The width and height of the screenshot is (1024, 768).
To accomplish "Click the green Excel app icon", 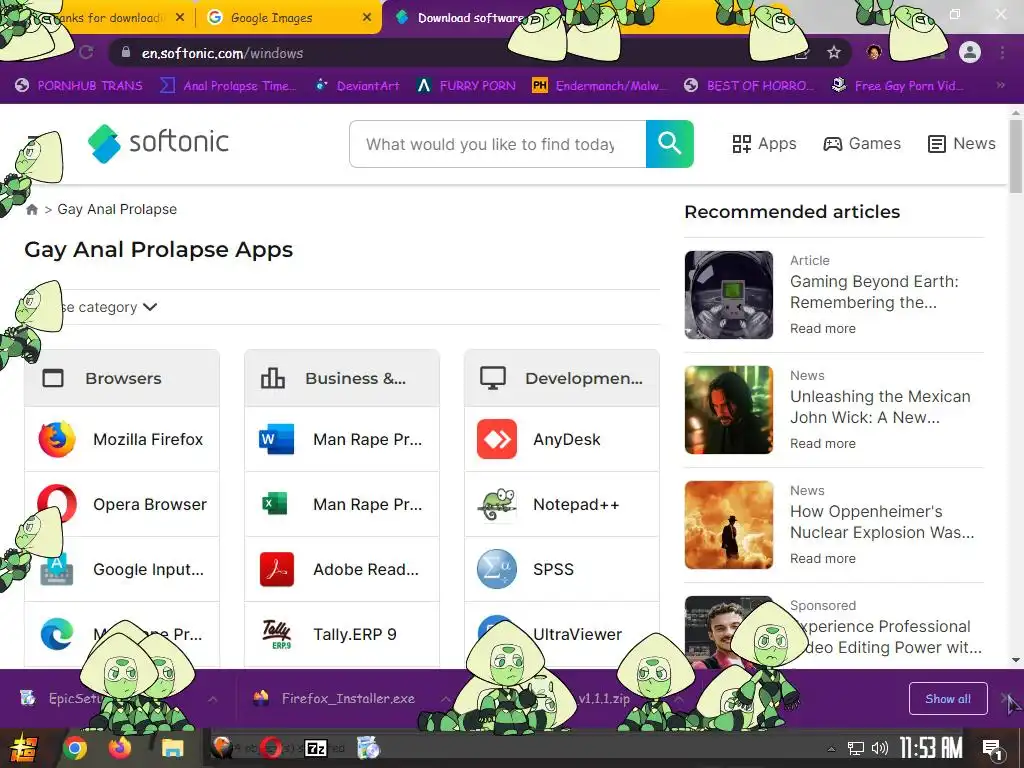I will pos(275,504).
